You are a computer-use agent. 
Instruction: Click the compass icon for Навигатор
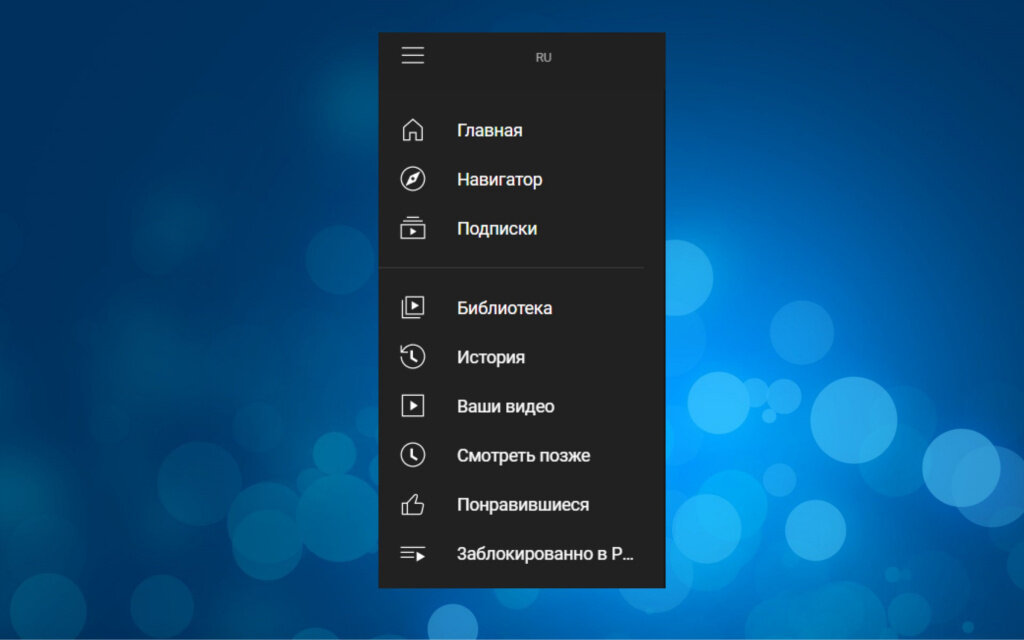(413, 179)
